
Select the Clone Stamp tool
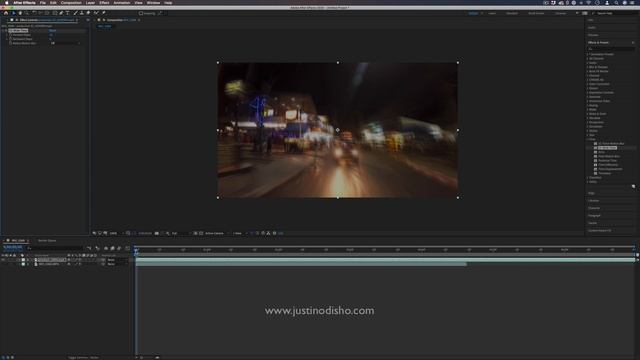82,13
